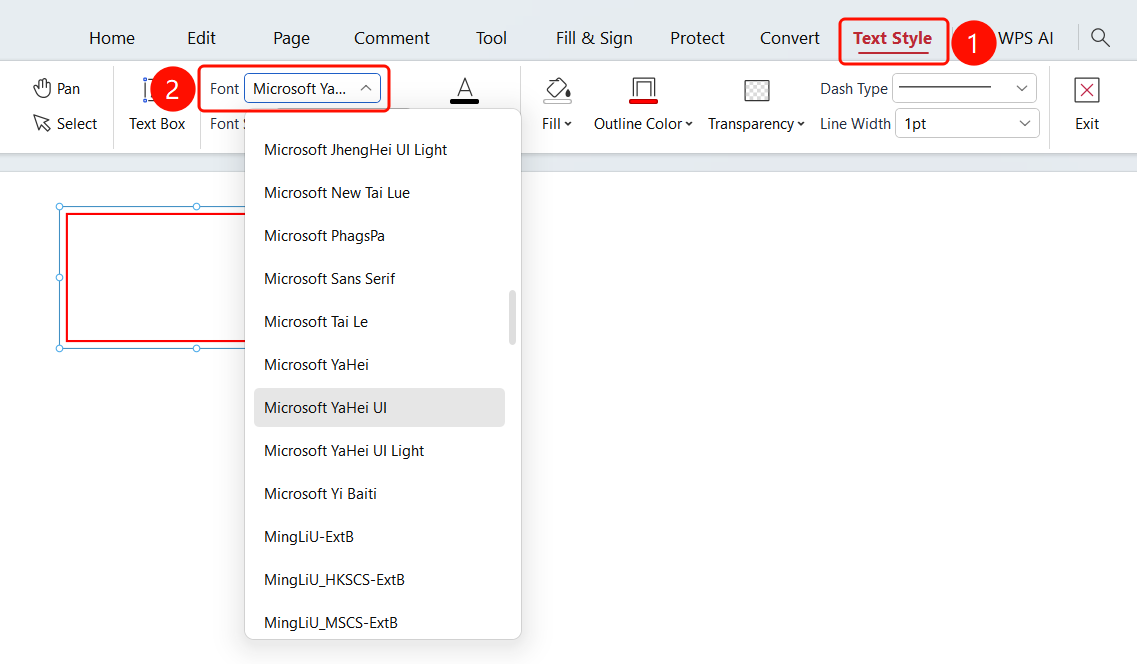Open the Convert tab
Viewport: 1137px width, 664px height.
pos(789,38)
